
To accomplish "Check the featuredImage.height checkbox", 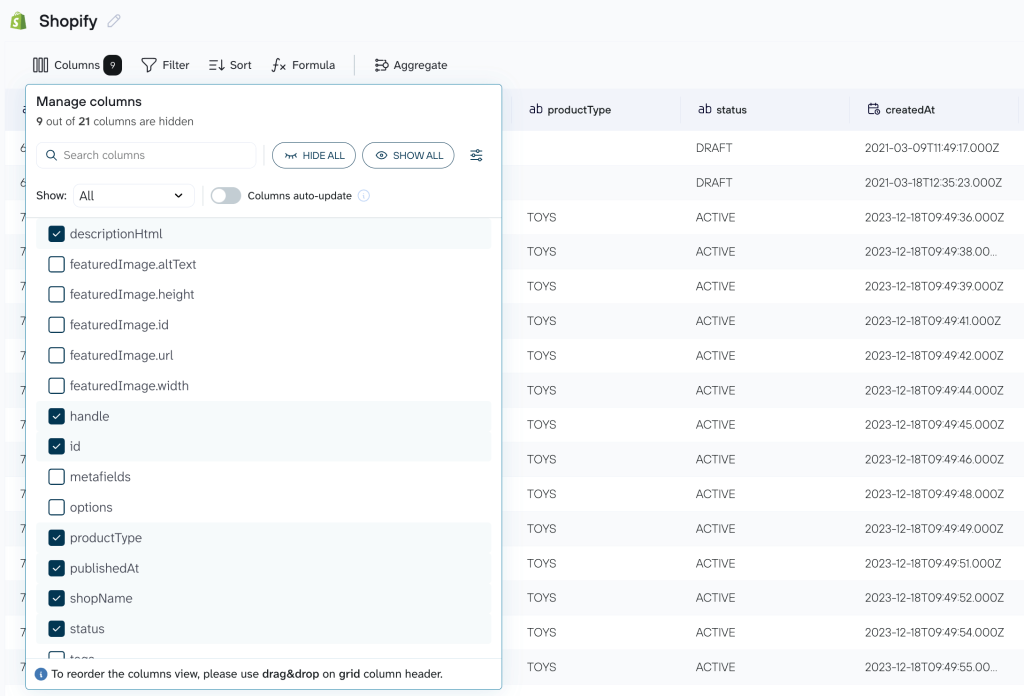I will coord(57,294).
